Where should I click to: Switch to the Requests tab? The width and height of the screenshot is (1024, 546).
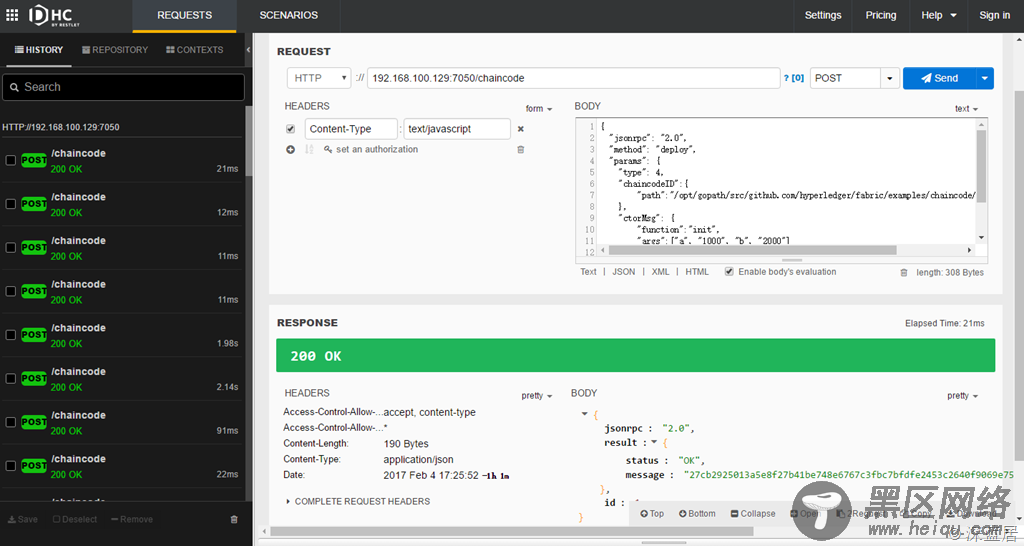click(x=184, y=15)
